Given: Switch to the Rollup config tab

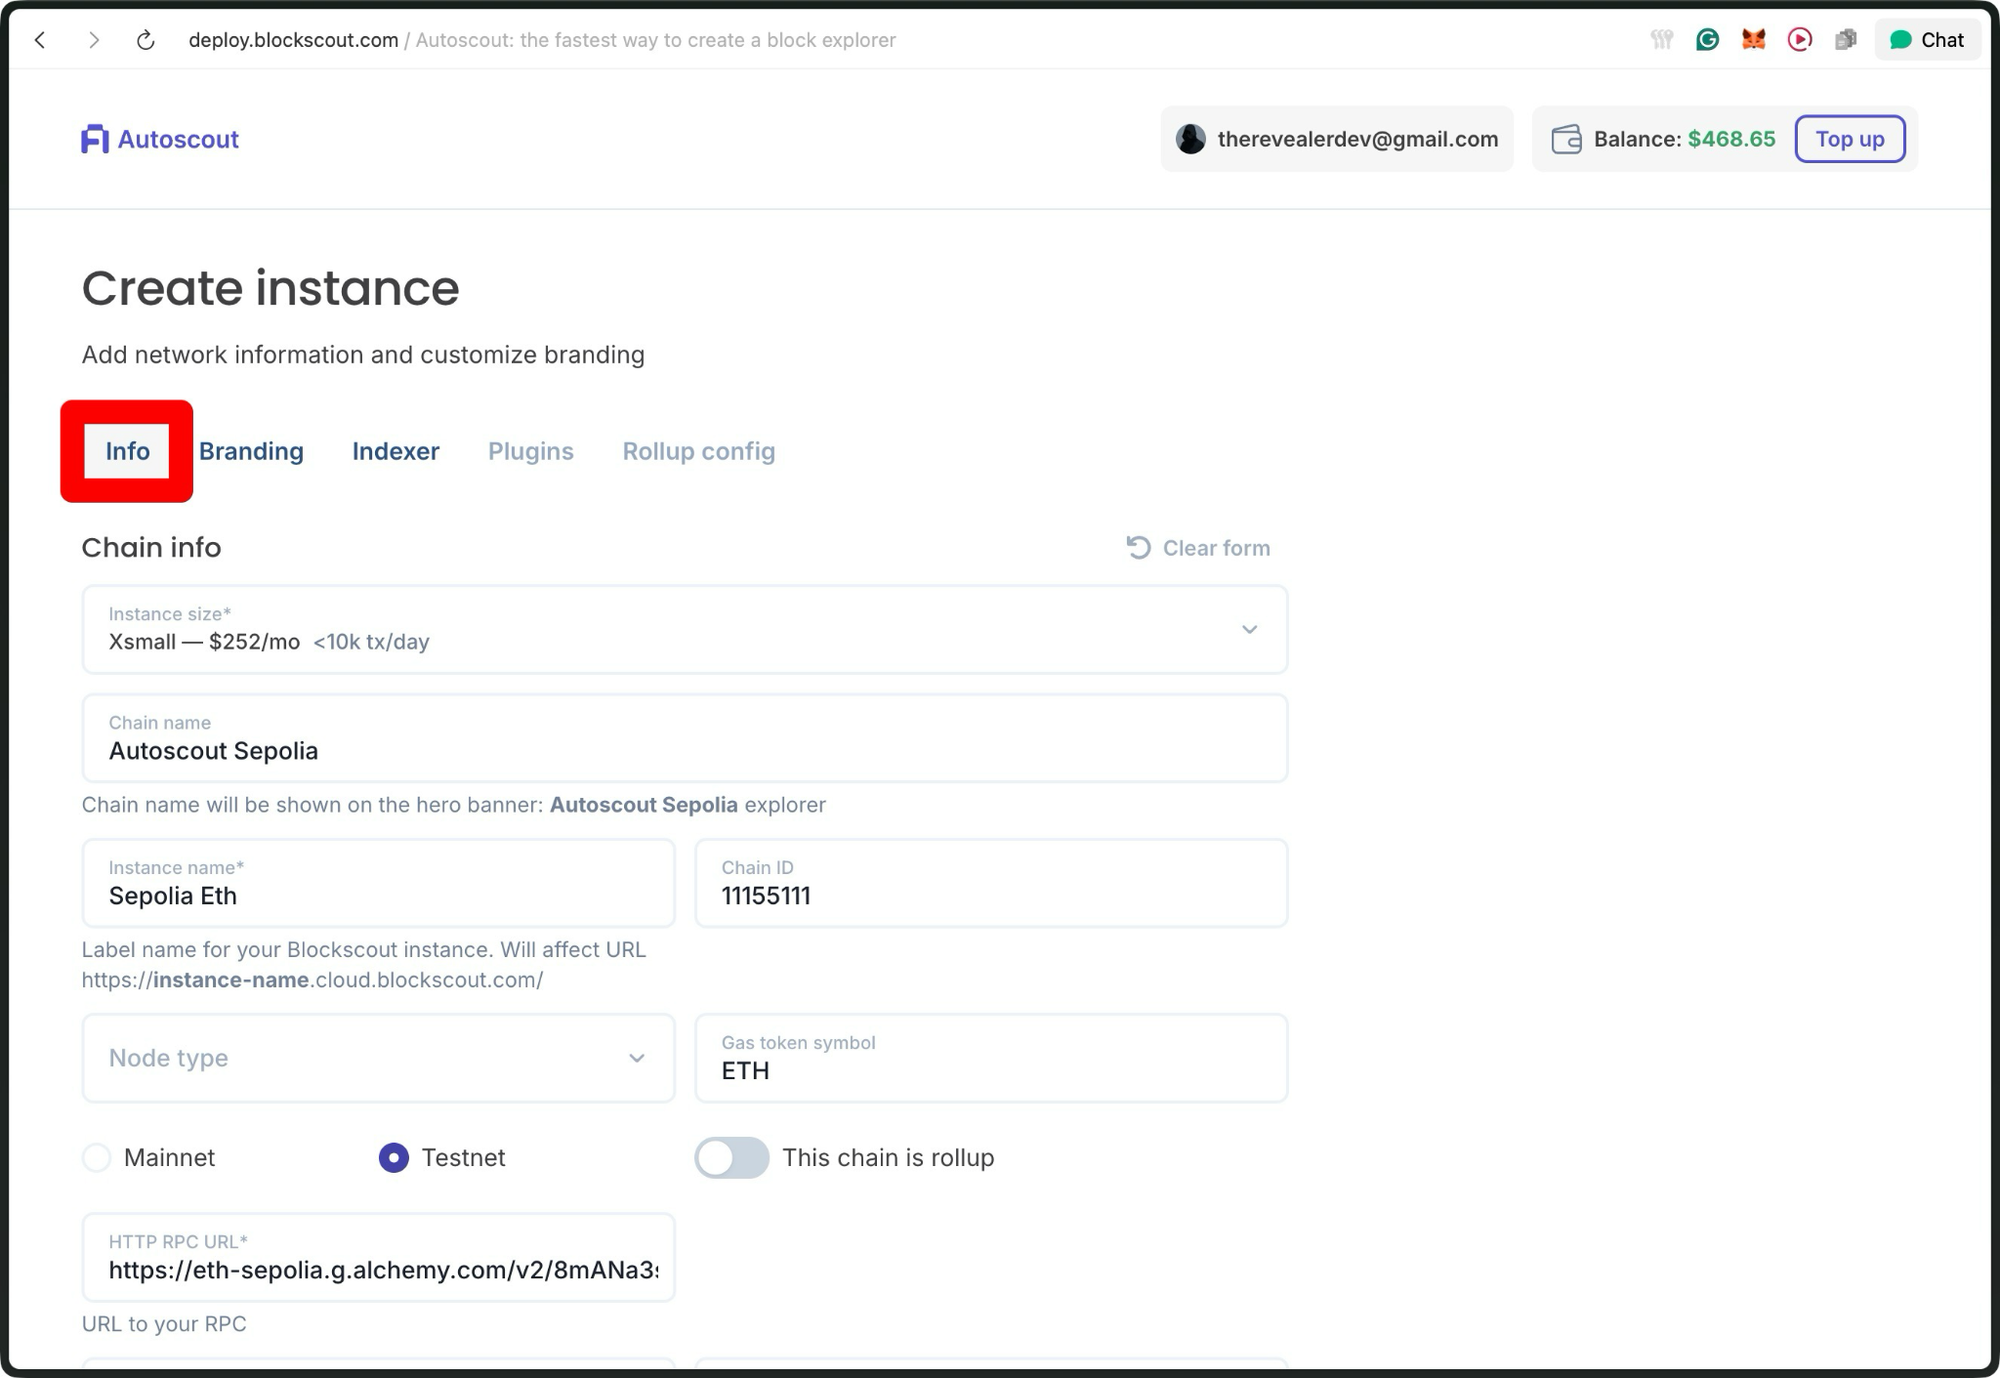Looking at the screenshot, I should (x=698, y=451).
